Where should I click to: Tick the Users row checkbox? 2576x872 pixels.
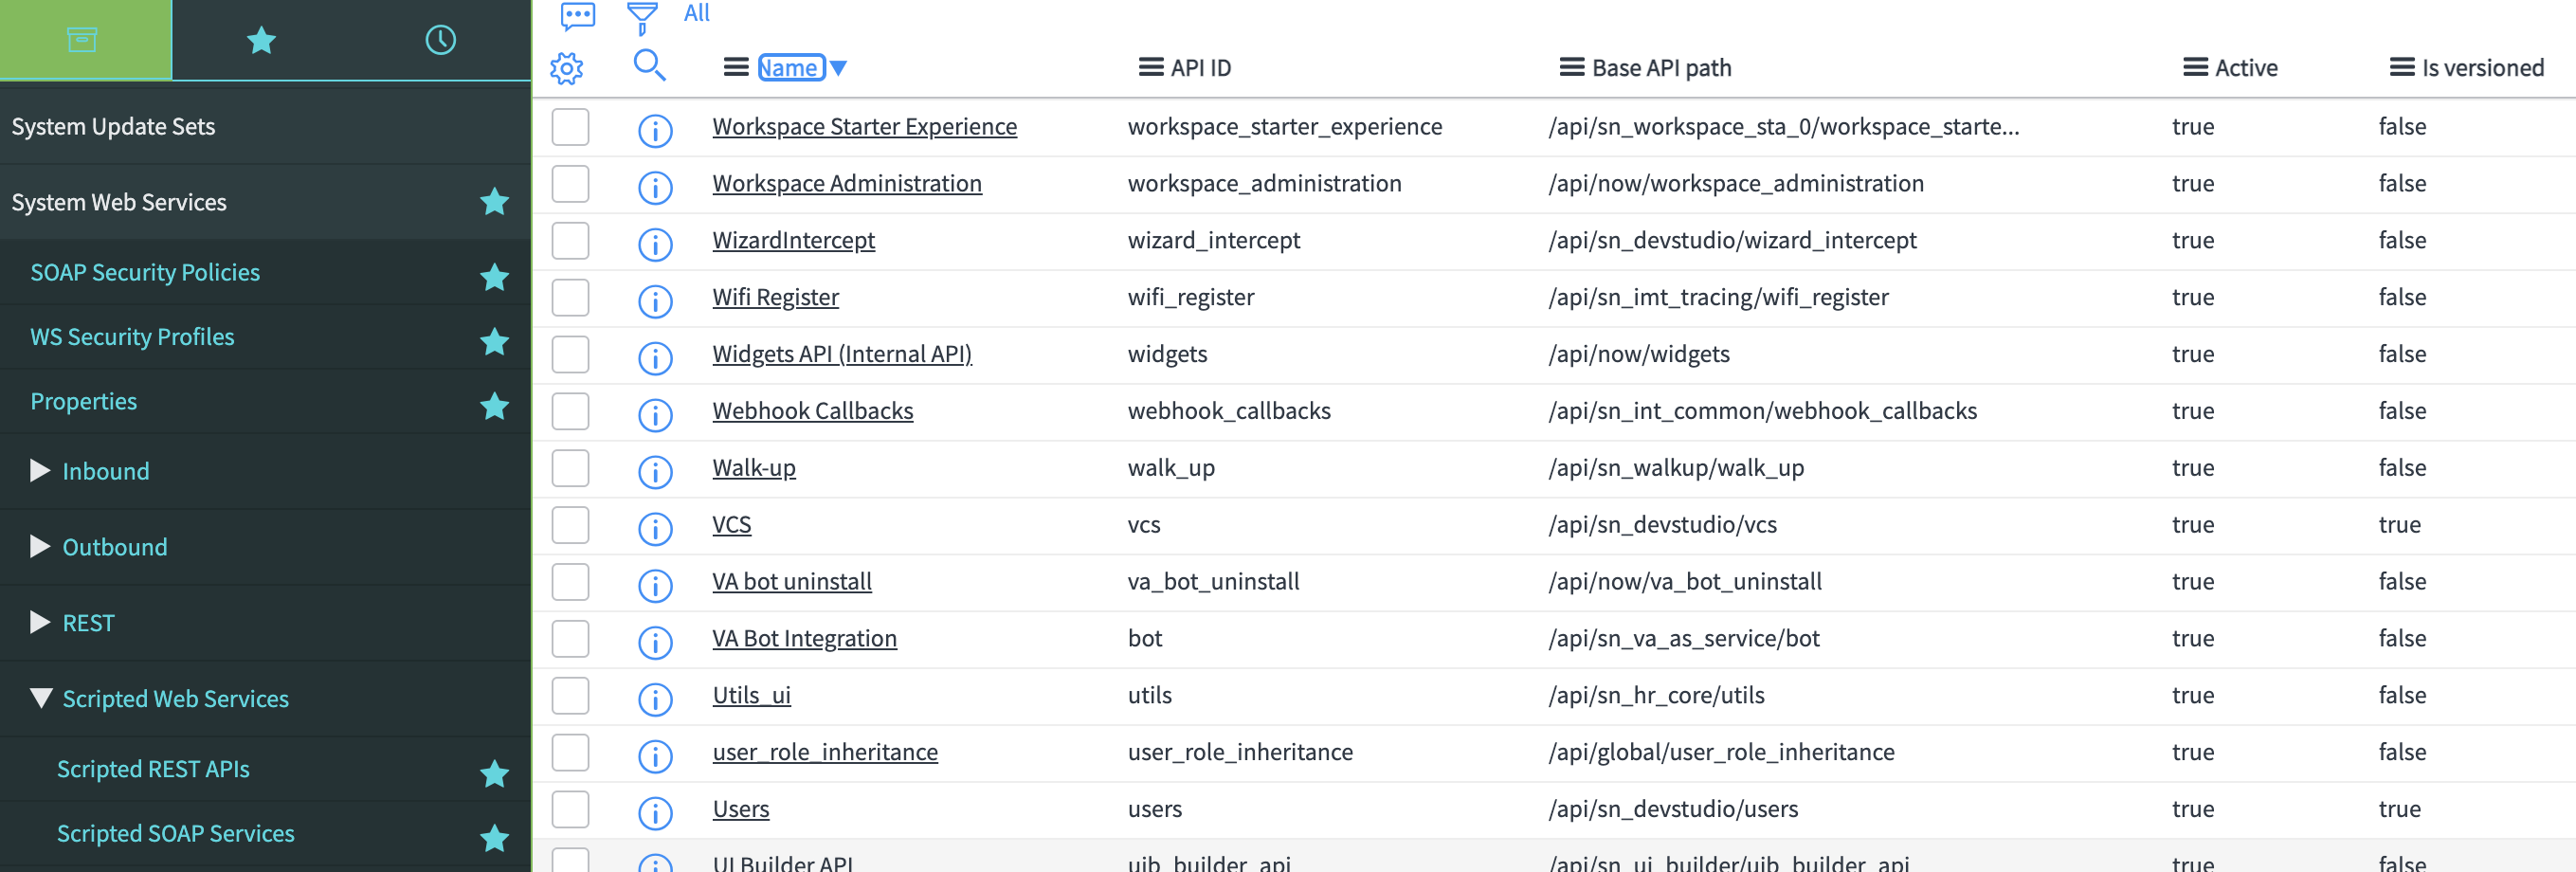click(x=570, y=809)
